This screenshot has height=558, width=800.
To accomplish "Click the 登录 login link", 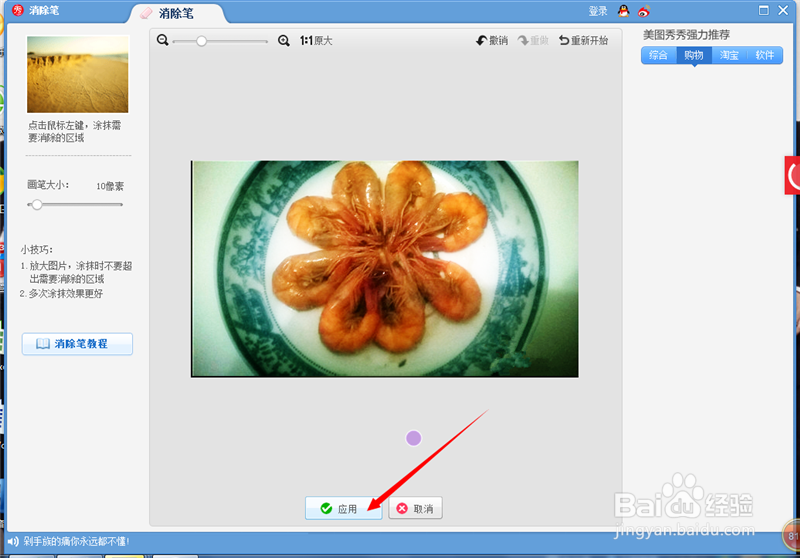I will point(597,11).
